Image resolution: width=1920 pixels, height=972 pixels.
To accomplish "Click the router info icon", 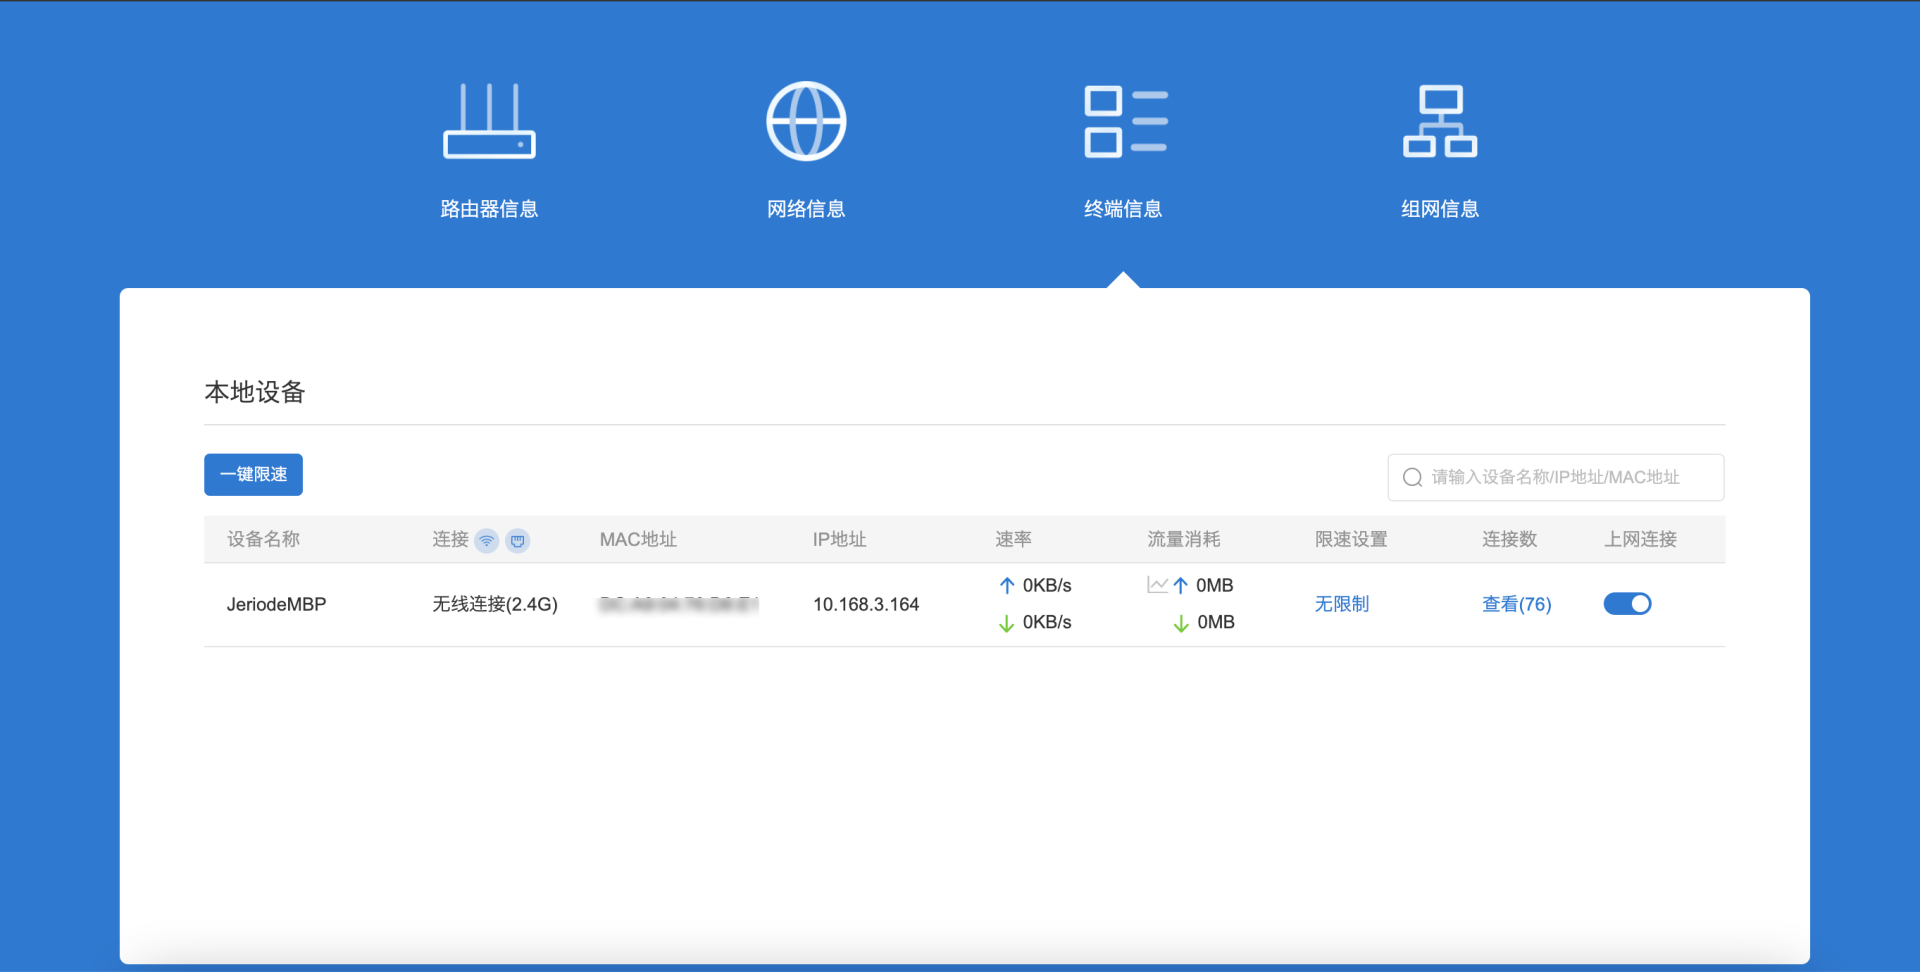I will pyautogui.click(x=489, y=121).
